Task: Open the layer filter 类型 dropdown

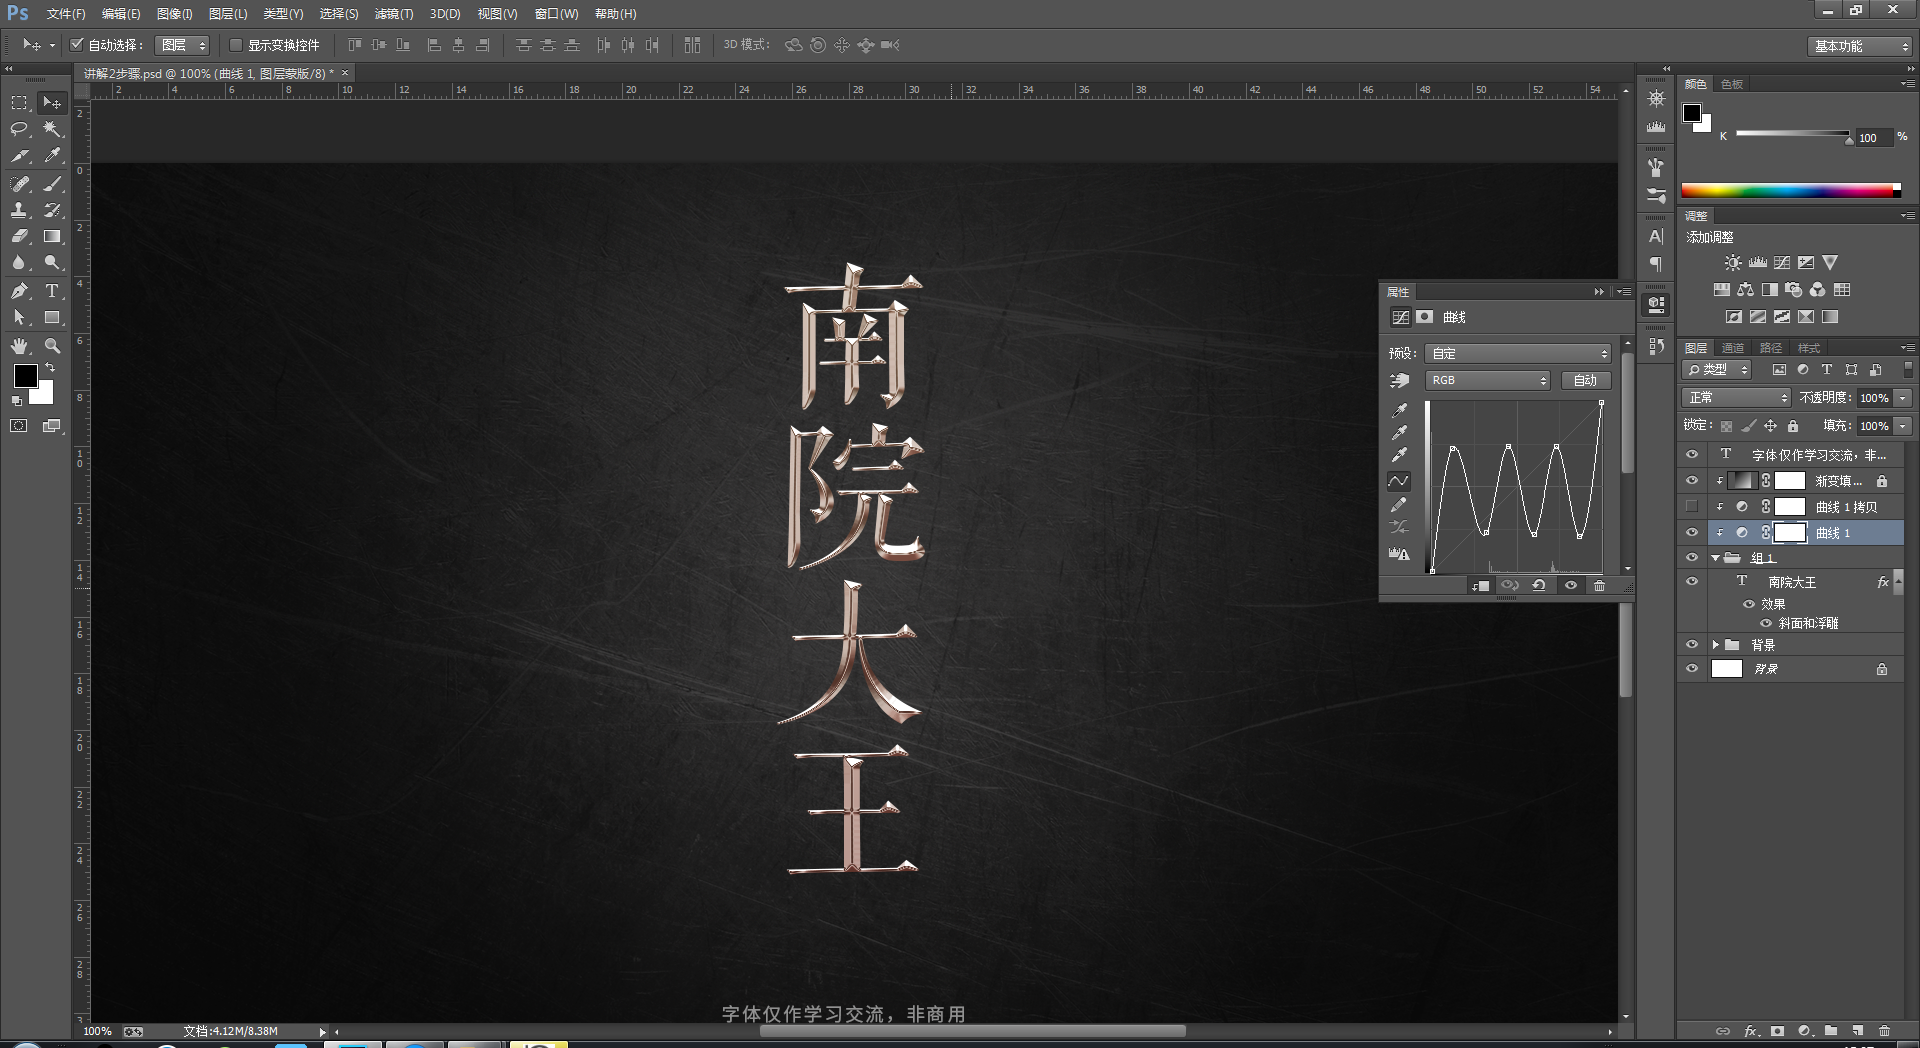Action: [x=1717, y=370]
